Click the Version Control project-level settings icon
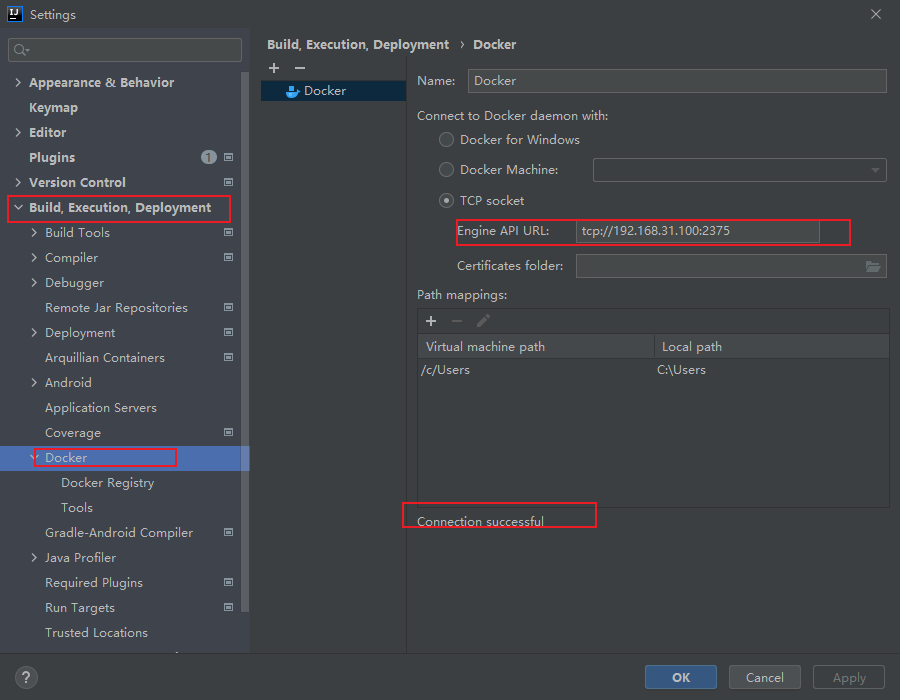Image resolution: width=900 pixels, height=700 pixels. coord(228,182)
